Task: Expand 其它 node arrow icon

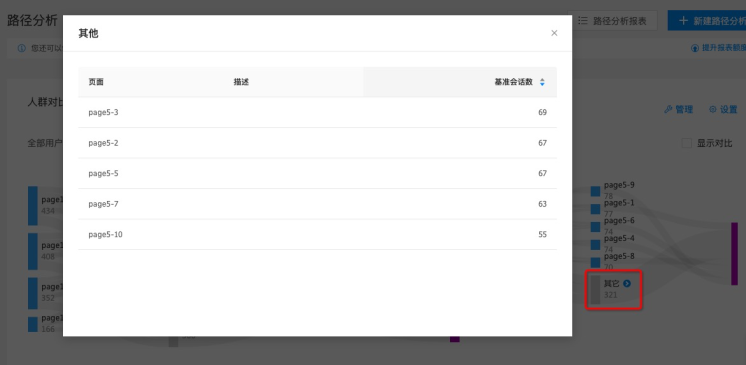Action: 627,284
